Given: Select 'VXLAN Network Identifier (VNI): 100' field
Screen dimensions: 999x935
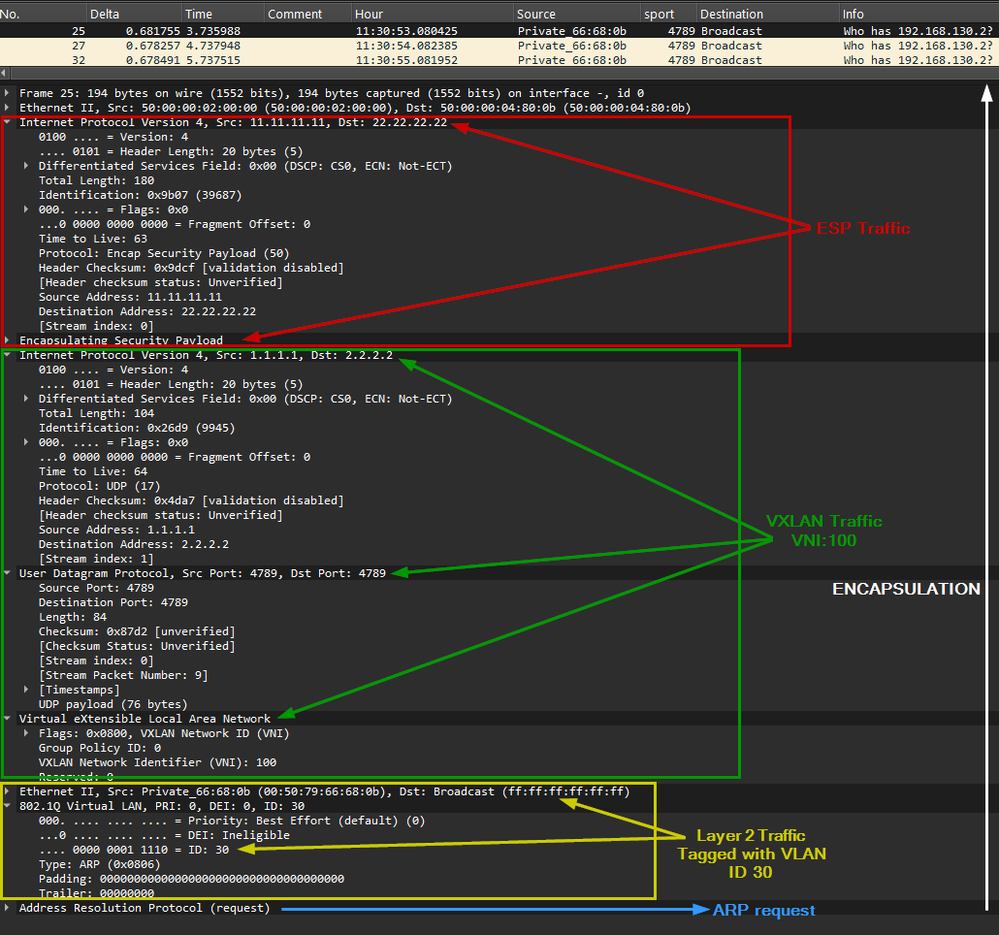Looking at the screenshot, I should click(x=157, y=762).
